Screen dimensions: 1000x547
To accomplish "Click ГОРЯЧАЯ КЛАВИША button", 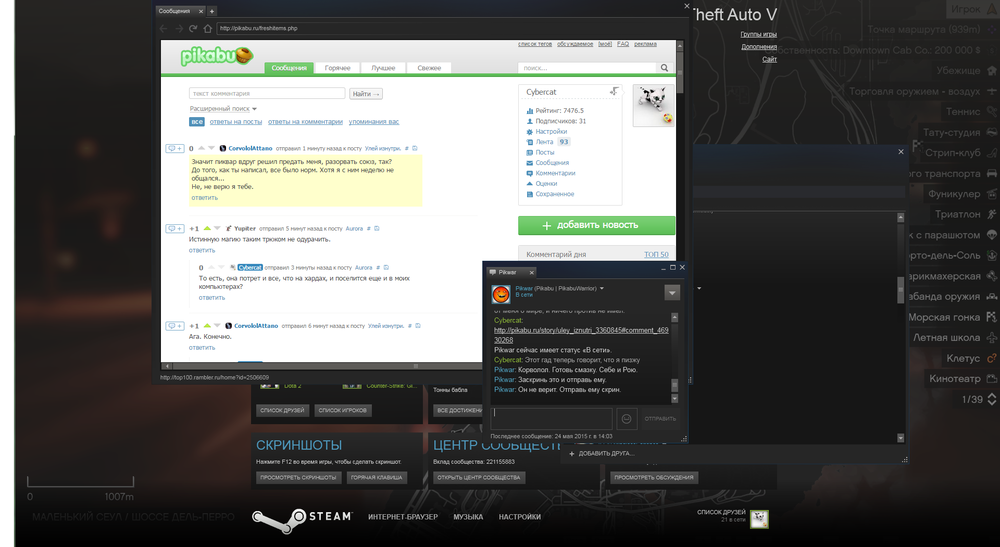I will tap(376, 478).
